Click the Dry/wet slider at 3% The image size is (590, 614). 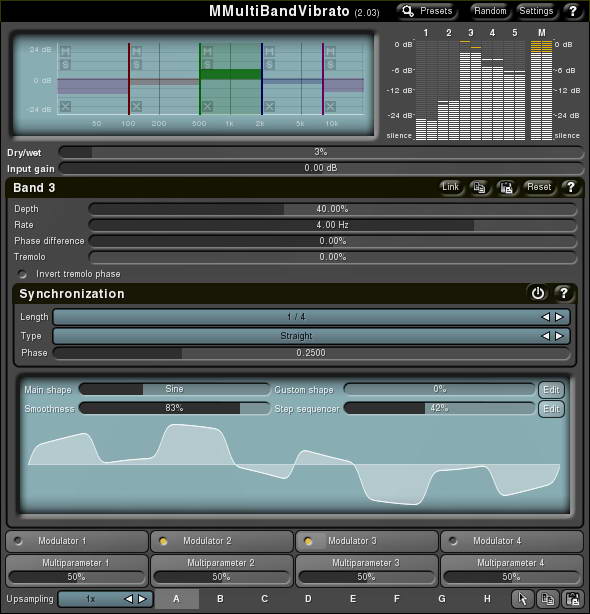tap(321, 152)
